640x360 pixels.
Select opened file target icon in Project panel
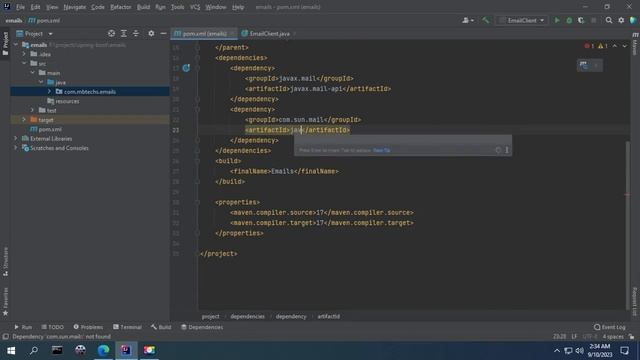[111, 33]
